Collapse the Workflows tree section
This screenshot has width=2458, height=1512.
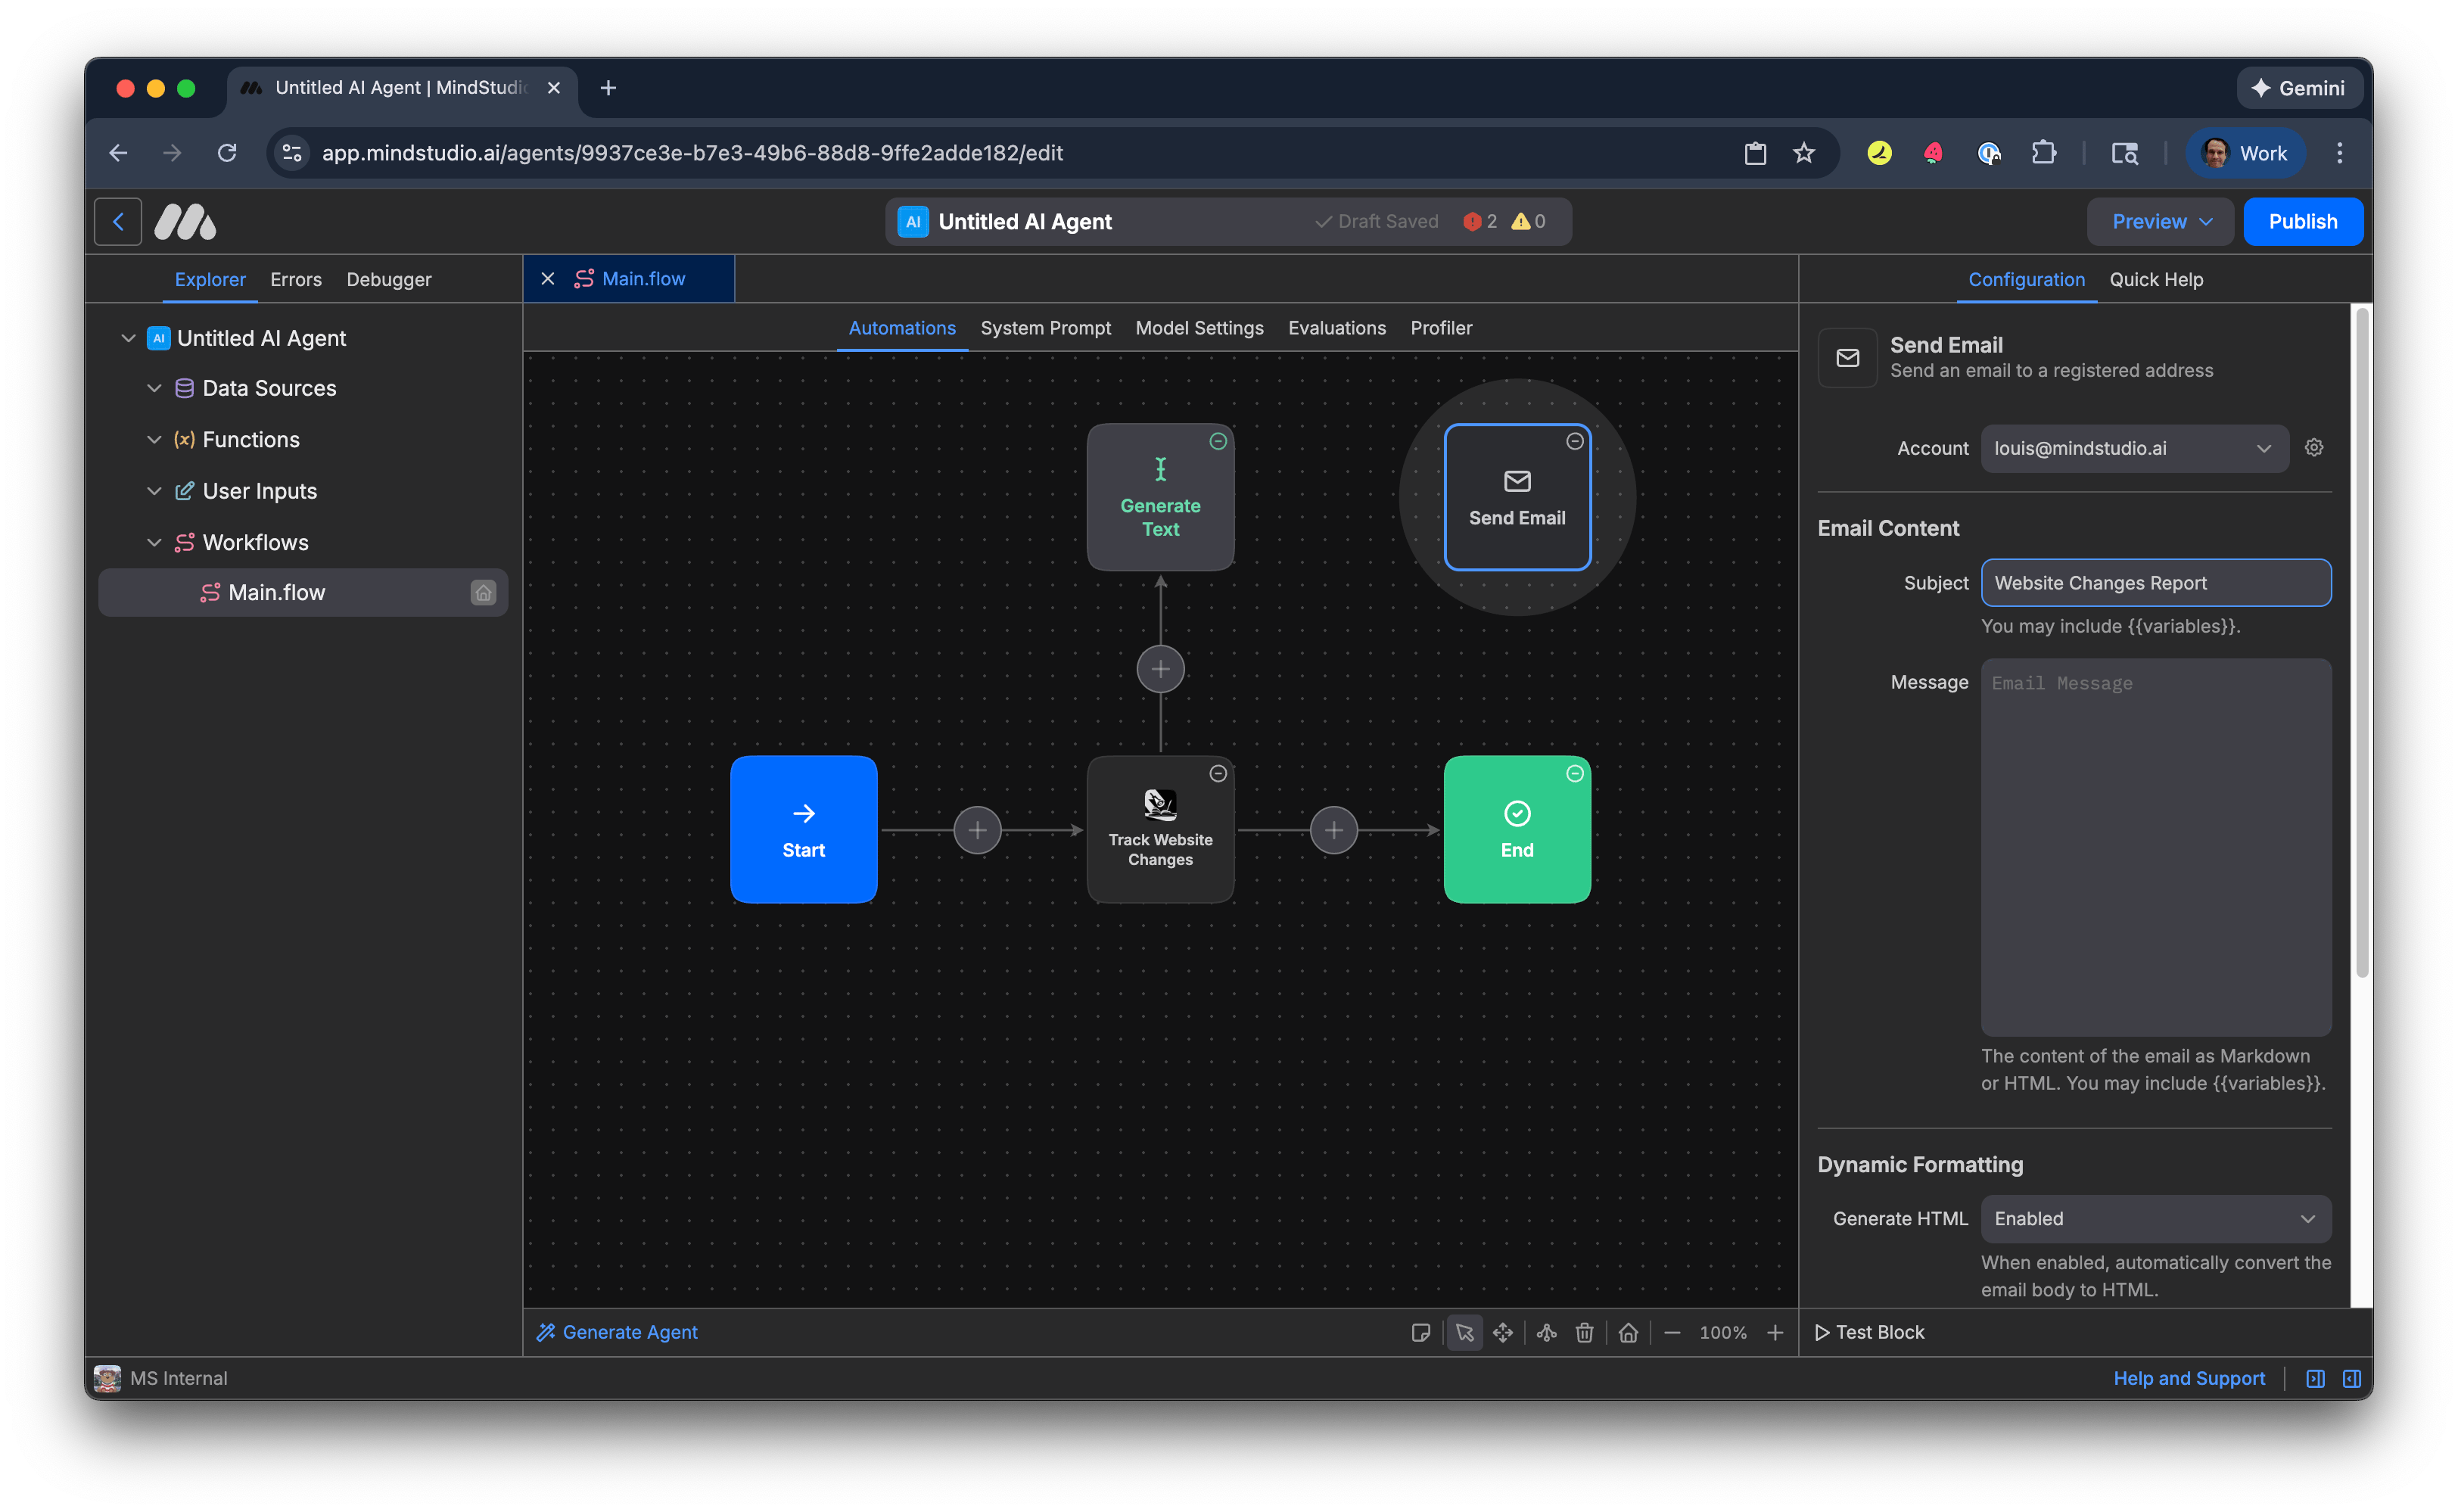point(154,542)
